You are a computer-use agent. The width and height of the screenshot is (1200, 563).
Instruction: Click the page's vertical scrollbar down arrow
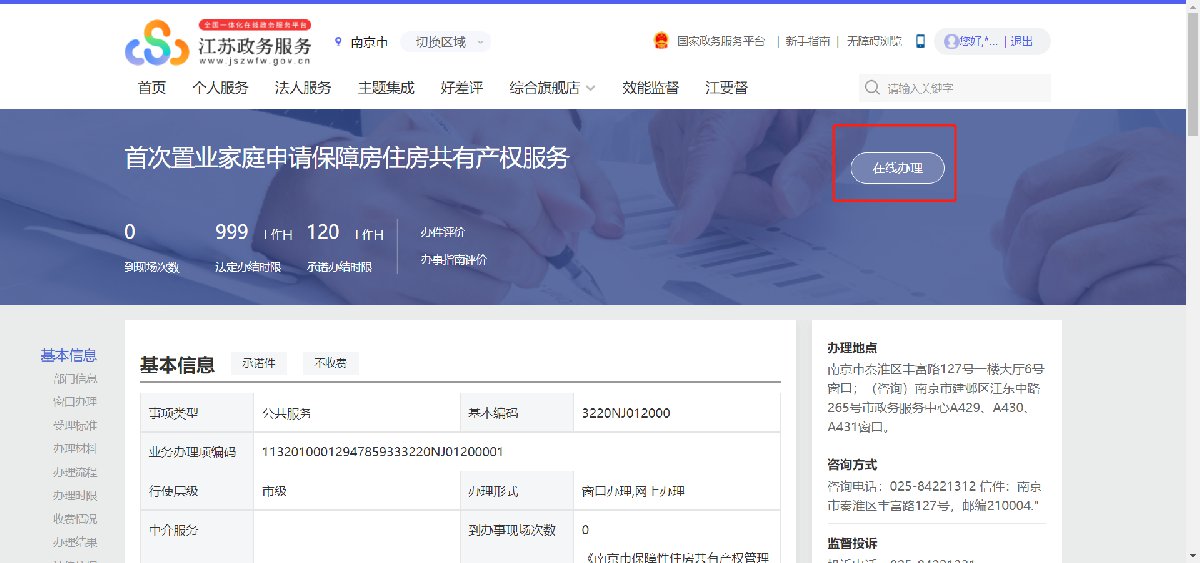tap(1192, 555)
